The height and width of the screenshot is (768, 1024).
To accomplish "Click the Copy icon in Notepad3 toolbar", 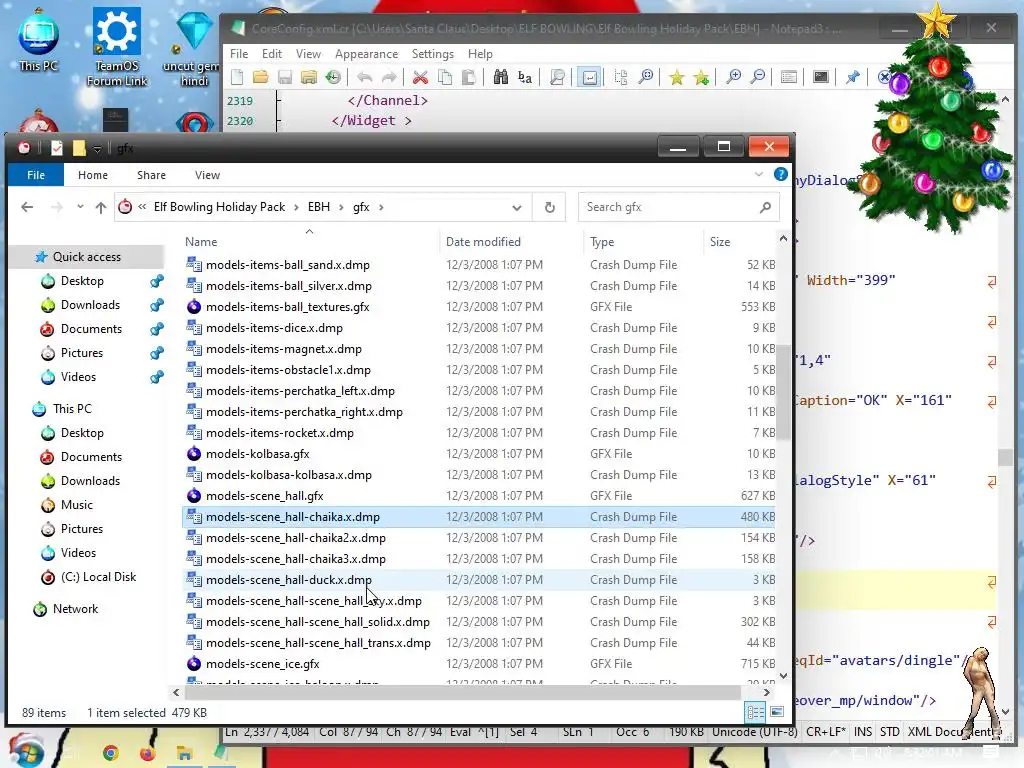I will click(445, 78).
